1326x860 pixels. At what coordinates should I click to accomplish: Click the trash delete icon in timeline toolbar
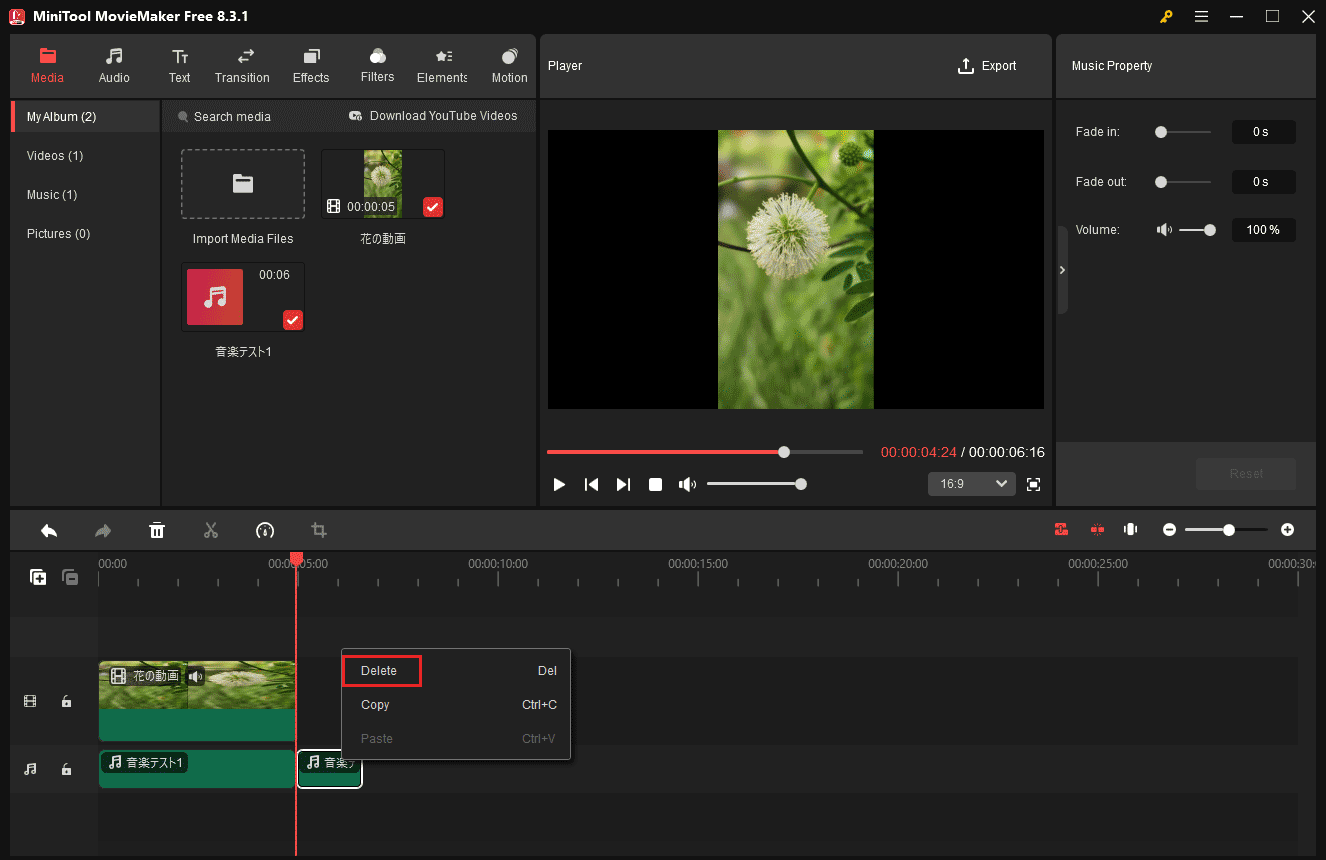coord(157,530)
